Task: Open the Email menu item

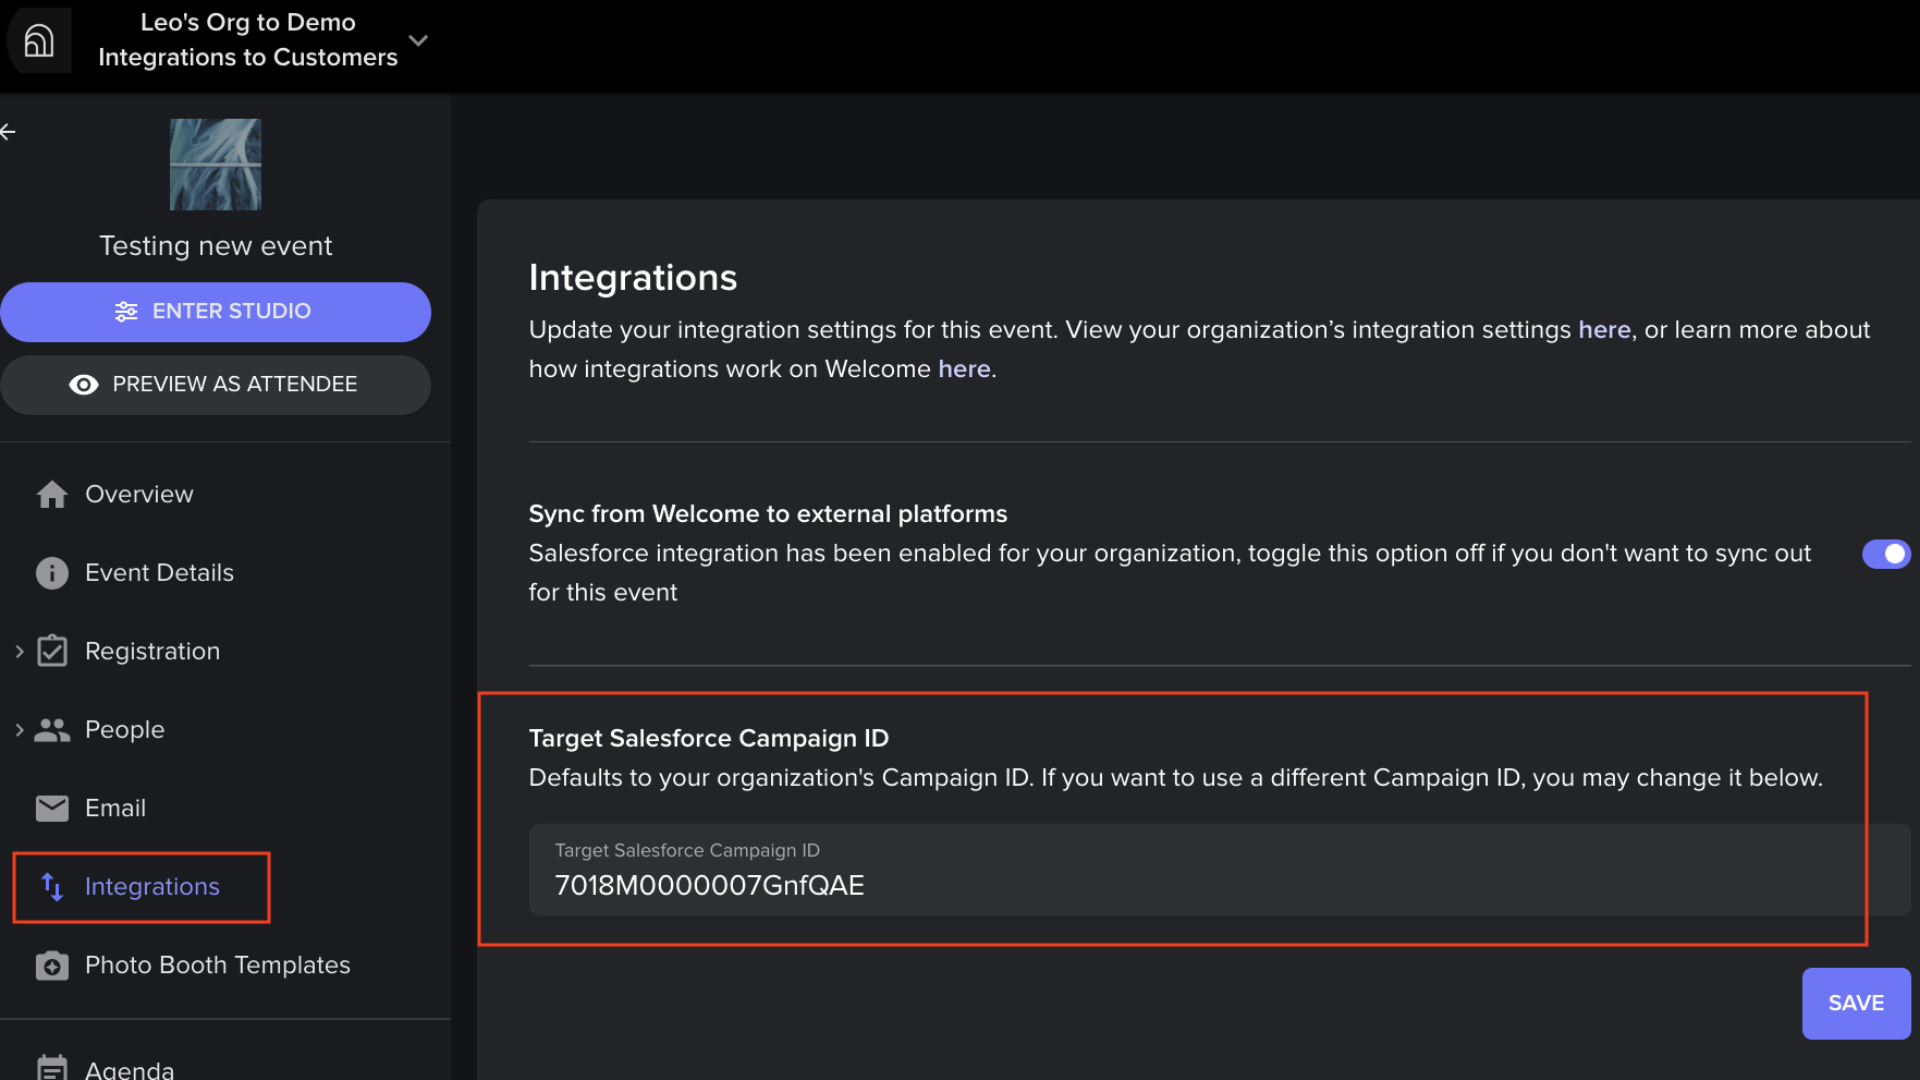Action: pyautogui.click(x=115, y=808)
